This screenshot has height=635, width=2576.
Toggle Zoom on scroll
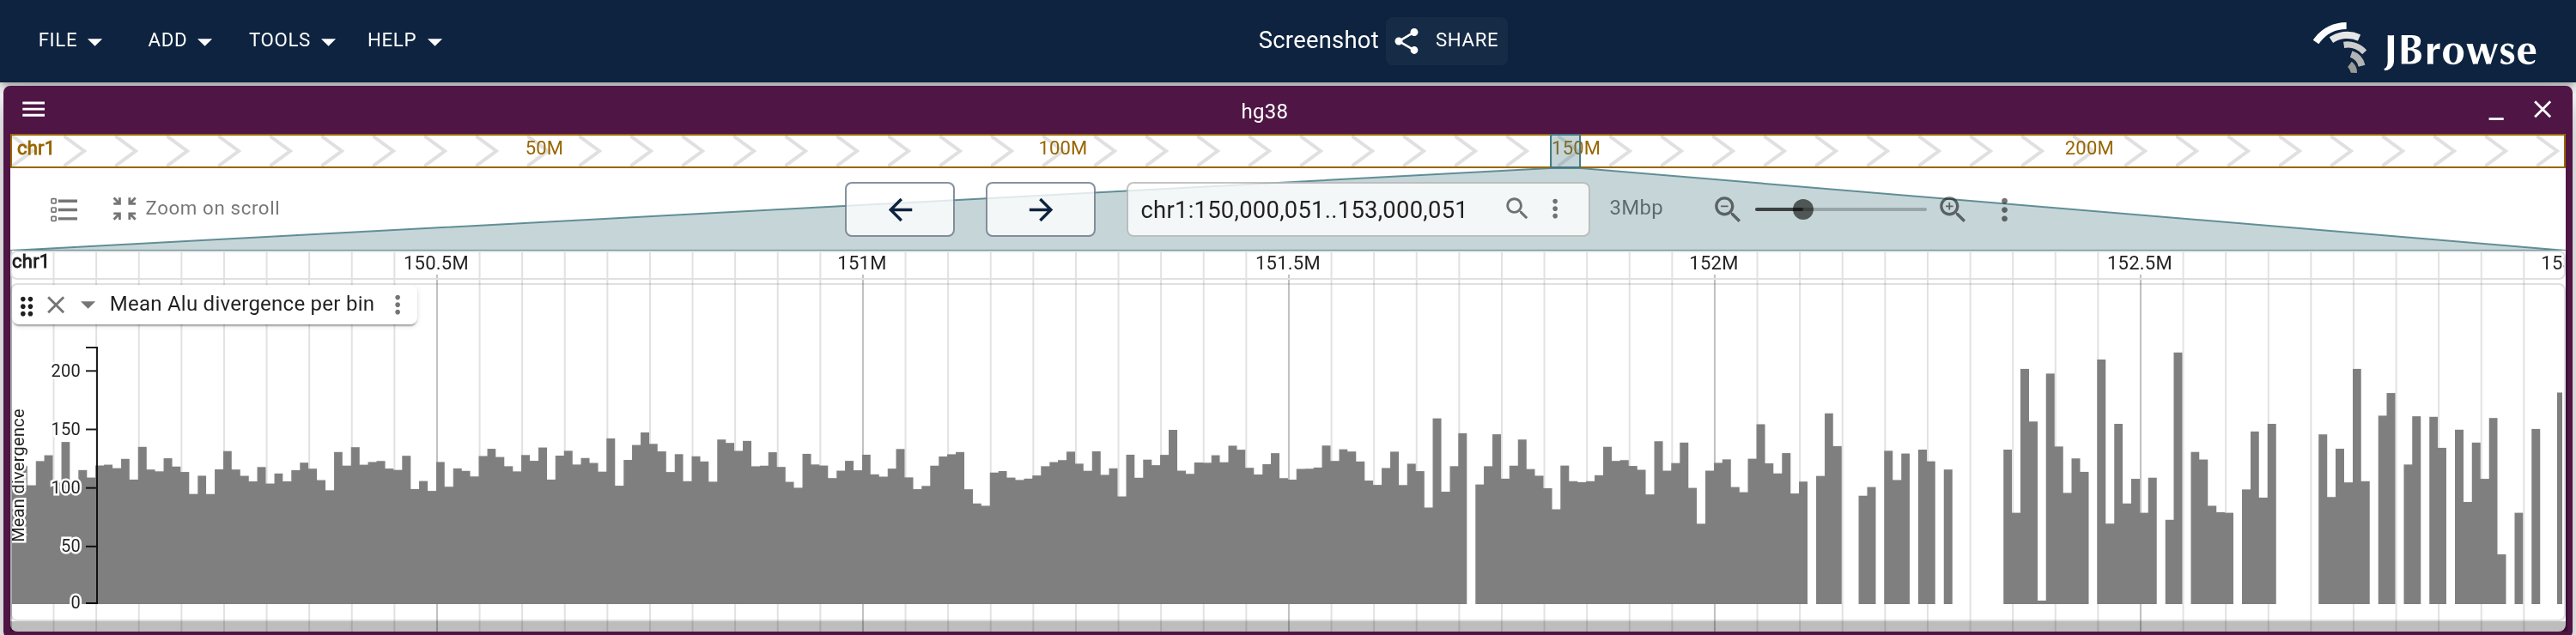(x=195, y=208)
